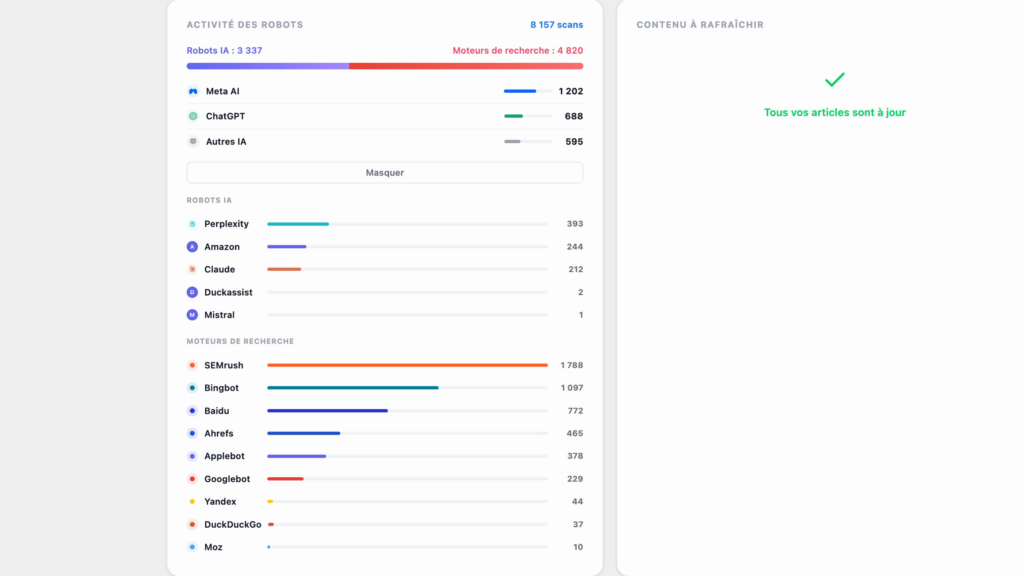The width and height of the screenshot is (1024, 576).
Task: Click the Bingbot progress bar
Action: click(408, 388)
